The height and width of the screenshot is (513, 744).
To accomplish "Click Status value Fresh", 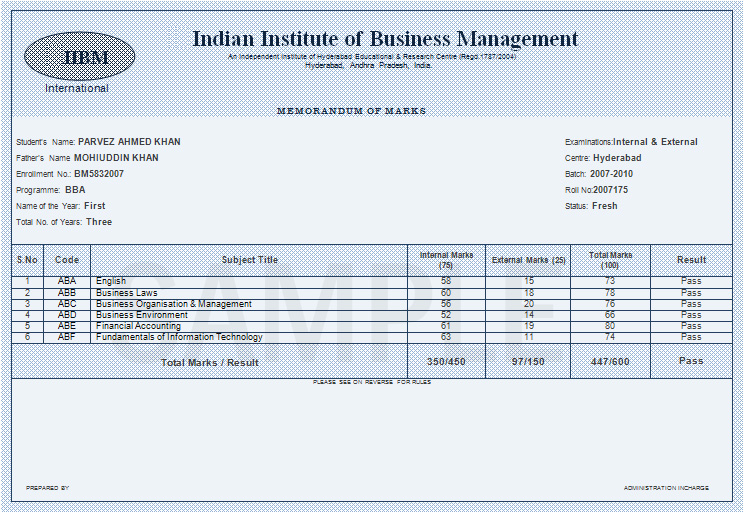I will pyautogui.click(x=604, y=206).
